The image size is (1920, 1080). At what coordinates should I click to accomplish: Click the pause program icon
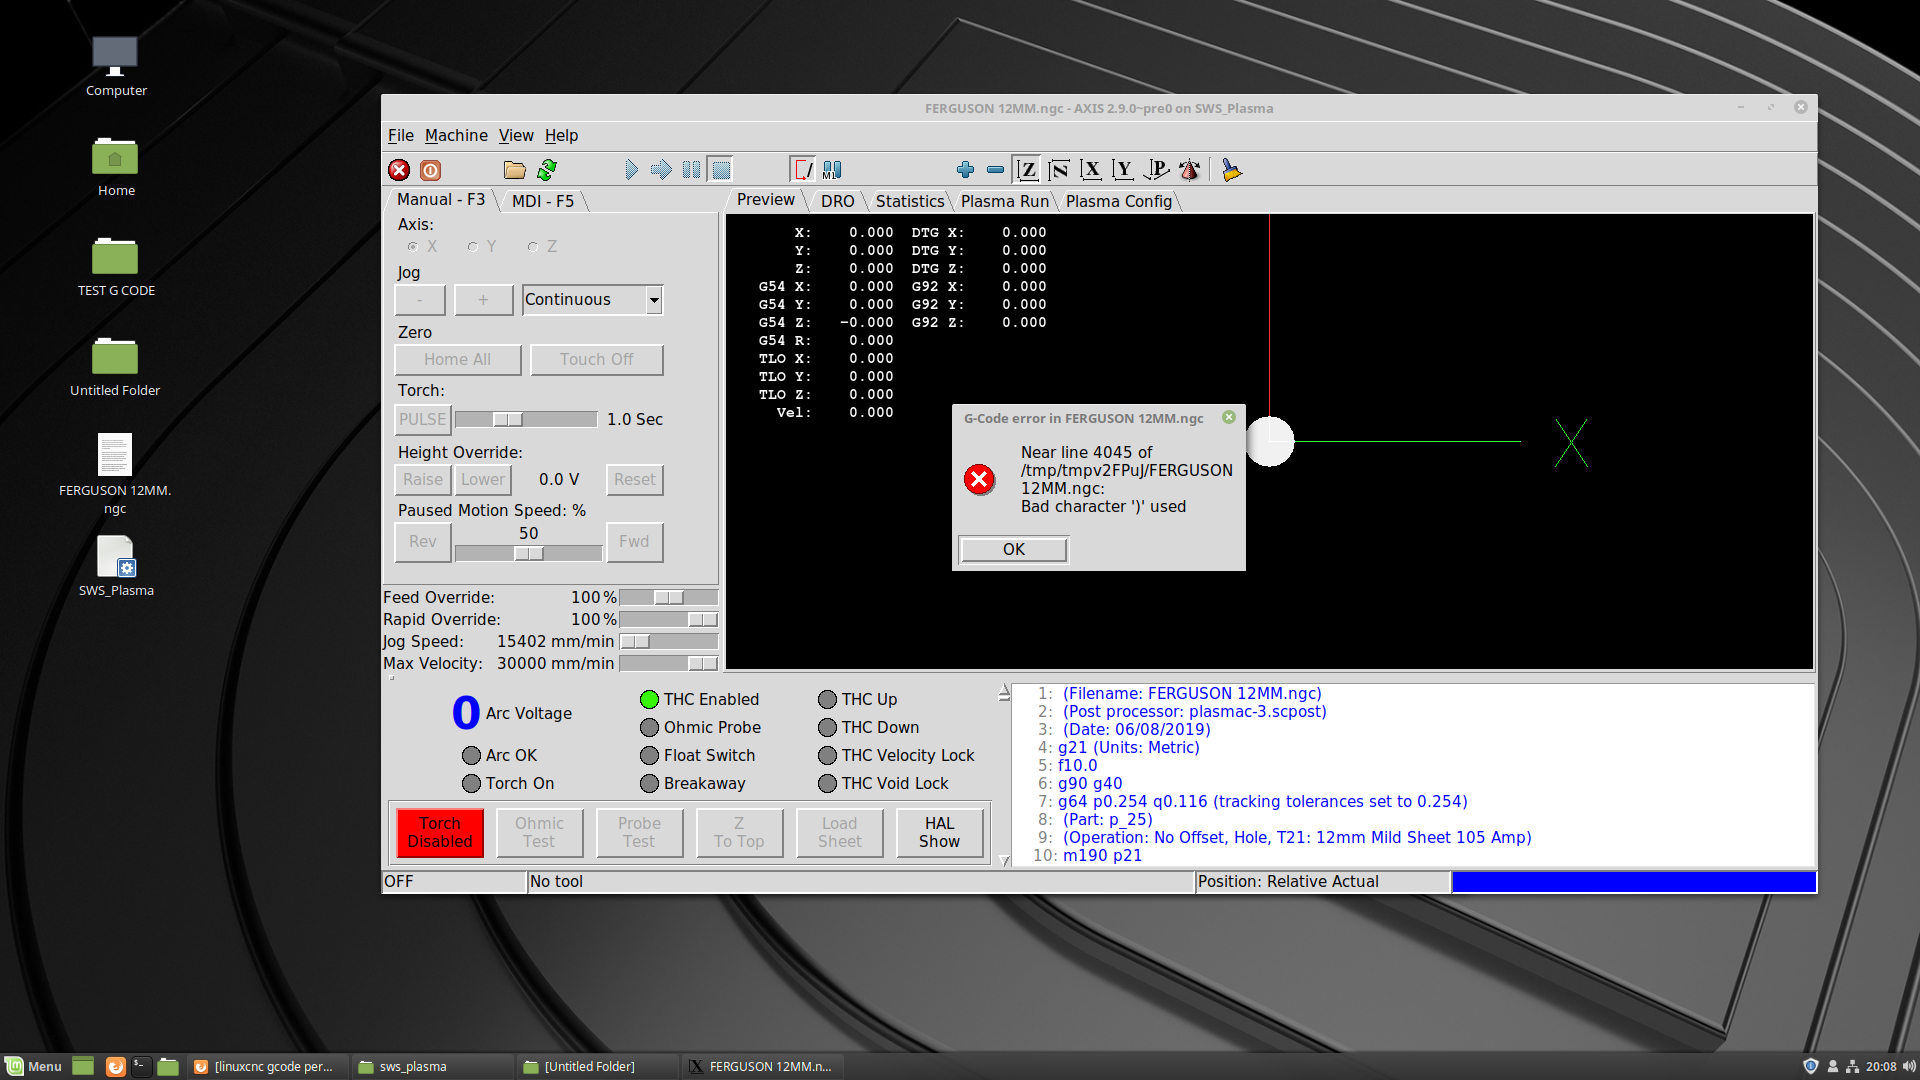pyautogui.click(x=691, y=170)
